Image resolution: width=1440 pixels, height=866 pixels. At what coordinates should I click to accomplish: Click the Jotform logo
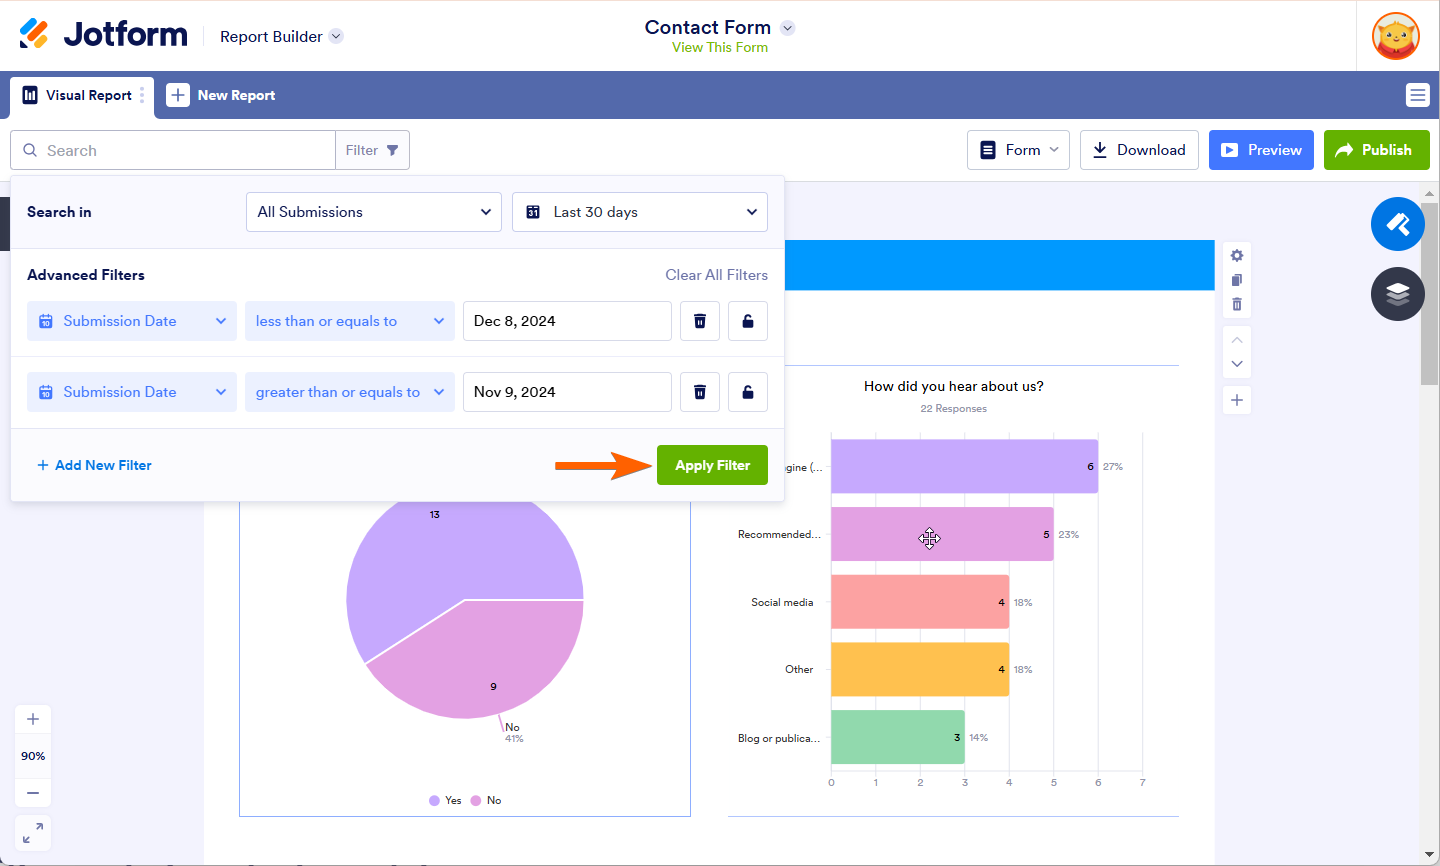click(103, 35)
